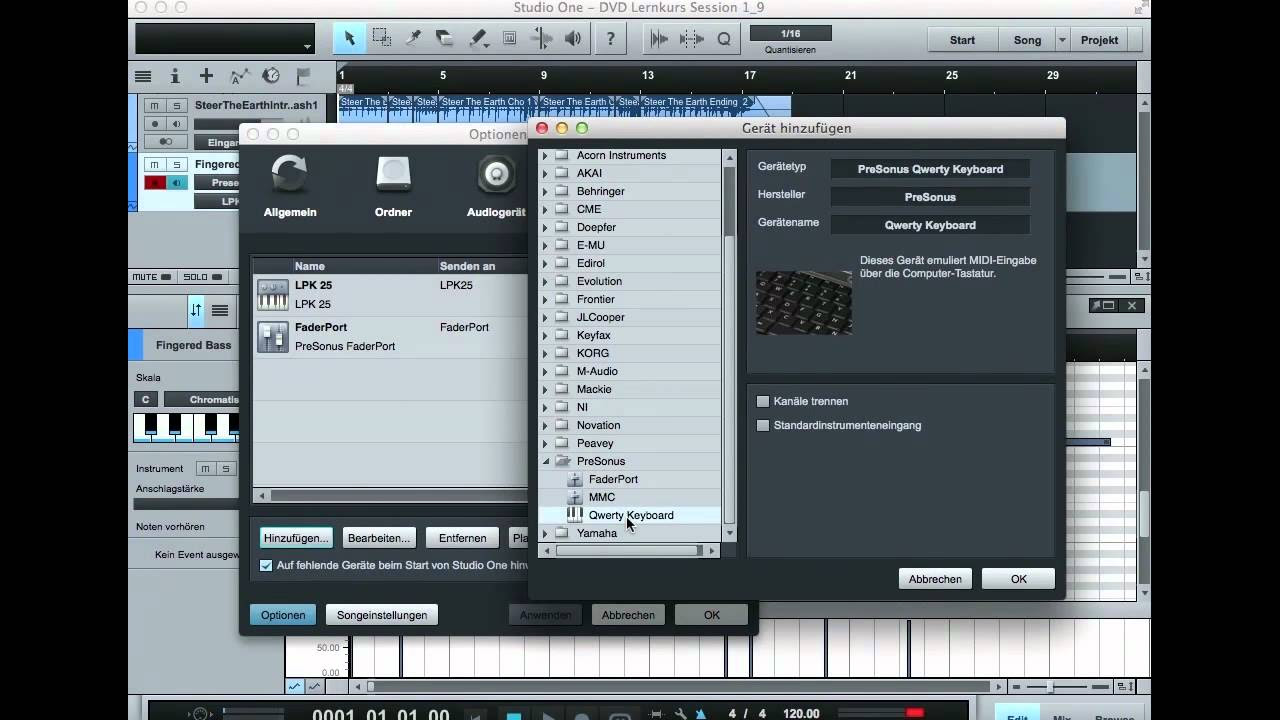Pick the Split (knife) tool
The image size is (1280, 720).
[x=413, y=39]
